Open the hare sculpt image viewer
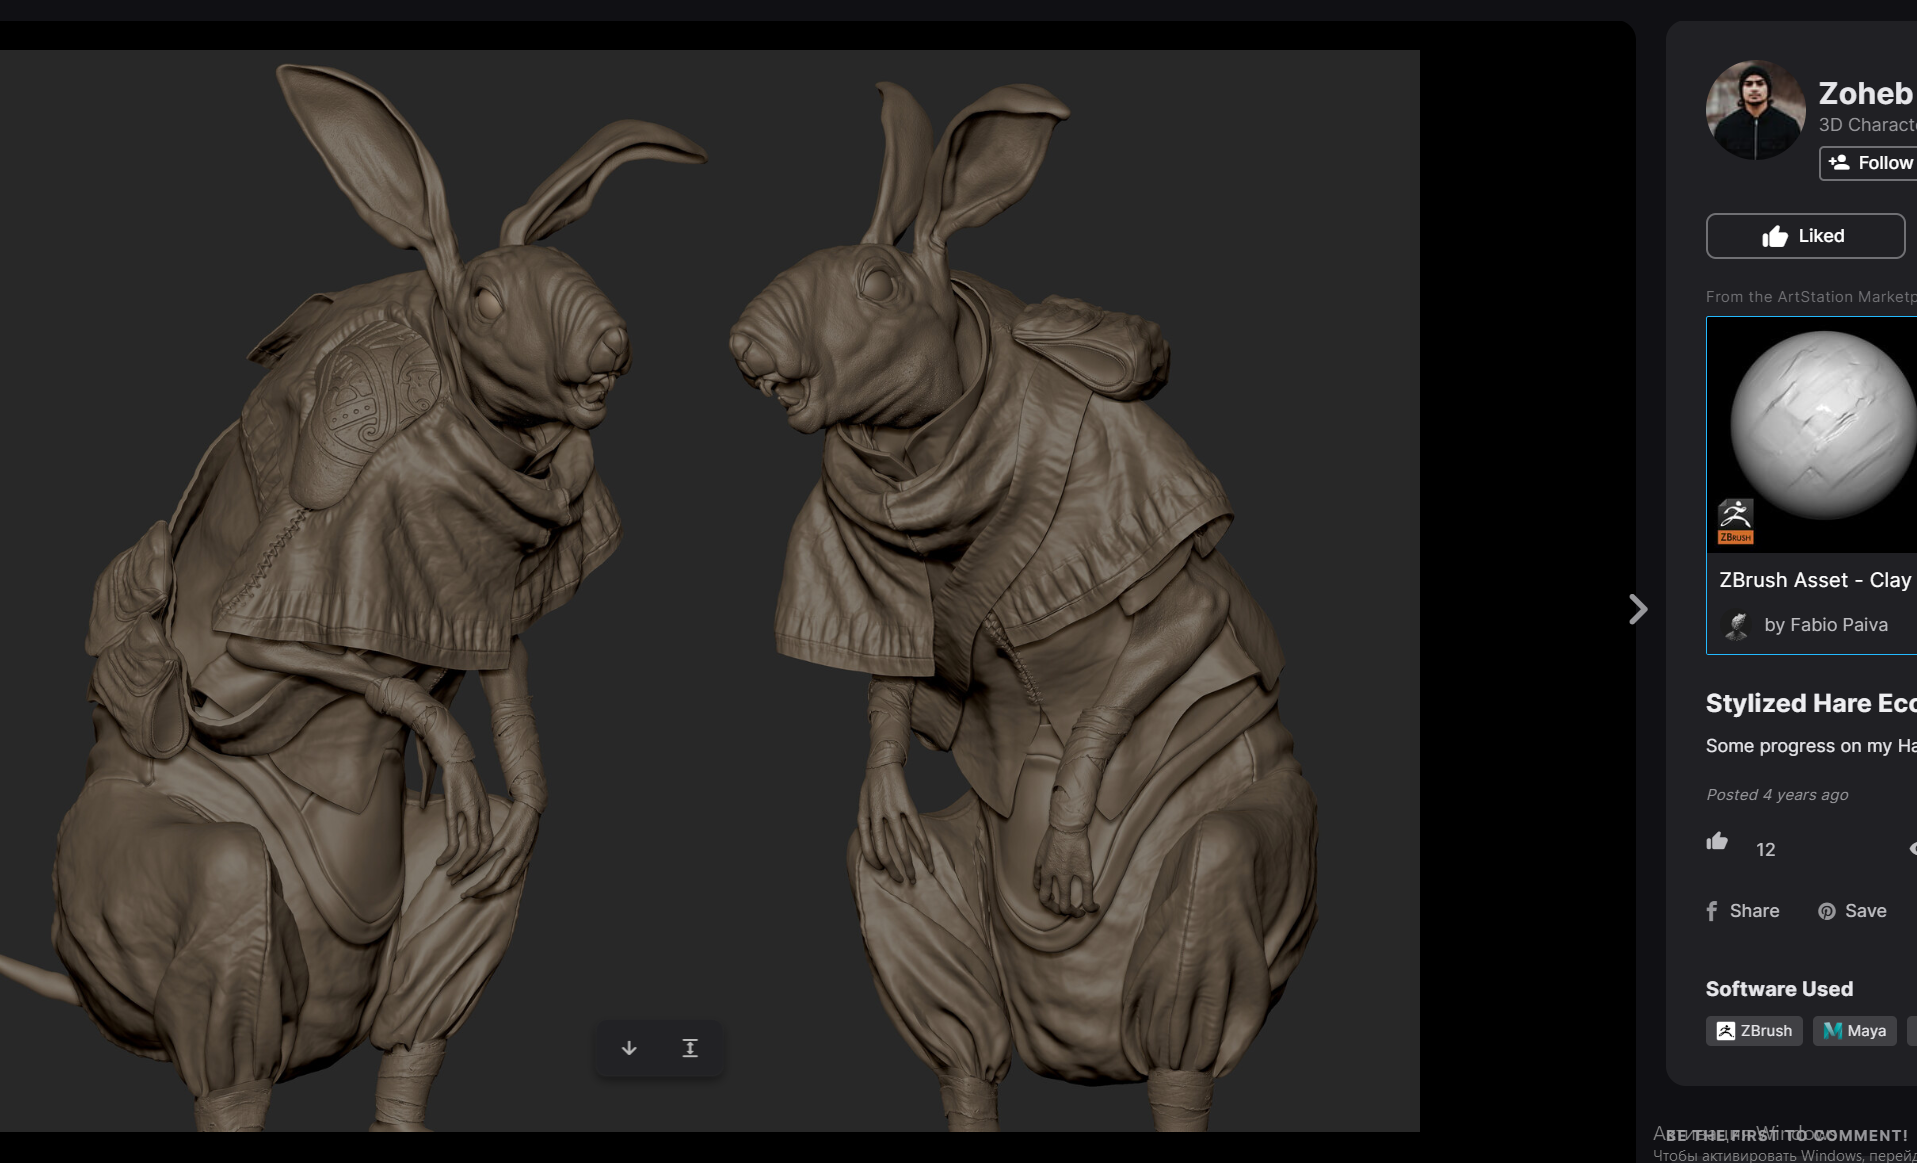 [x=710, y=591]
